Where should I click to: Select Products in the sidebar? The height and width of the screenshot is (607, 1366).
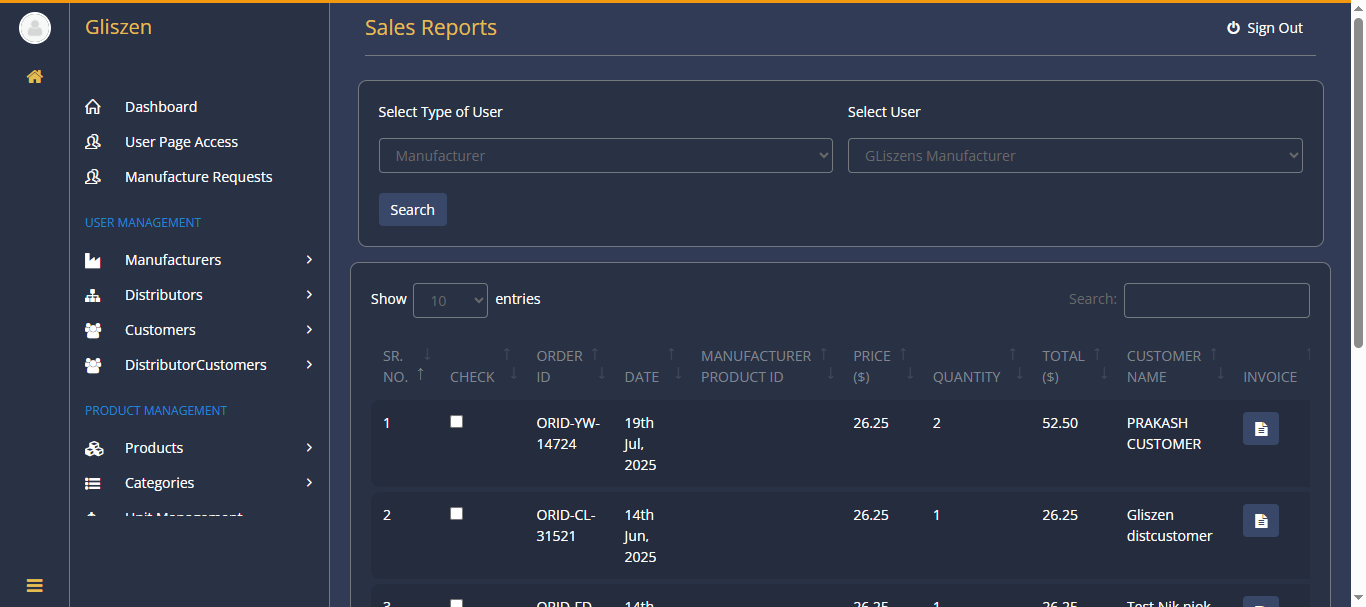[x=154, y=448]
